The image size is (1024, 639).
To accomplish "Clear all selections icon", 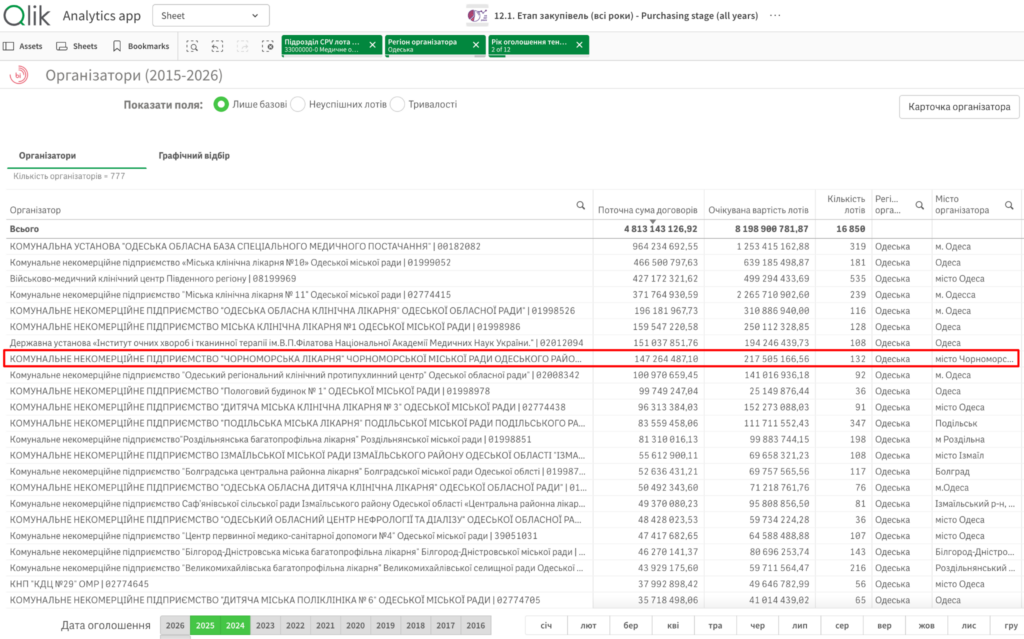I will pos(268,46).
